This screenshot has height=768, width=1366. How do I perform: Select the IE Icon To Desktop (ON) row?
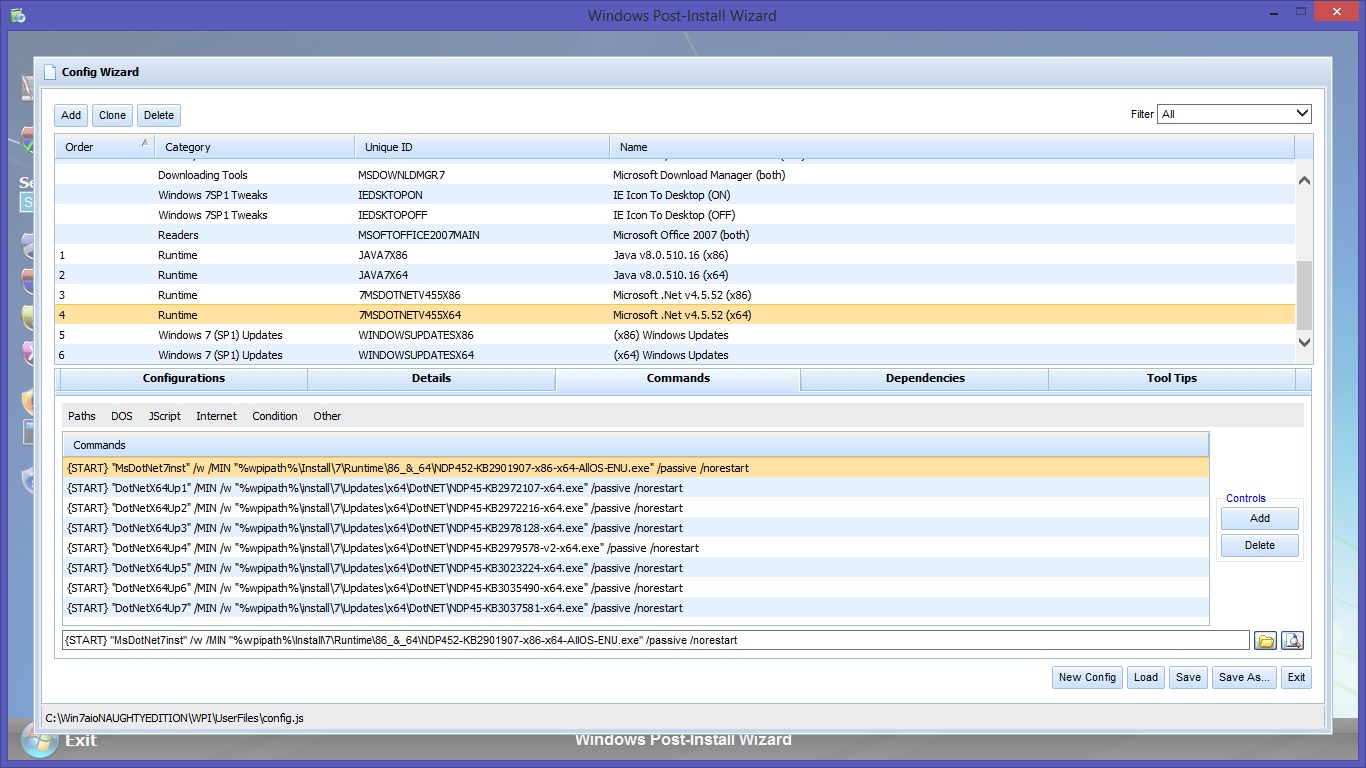[675, 195]
